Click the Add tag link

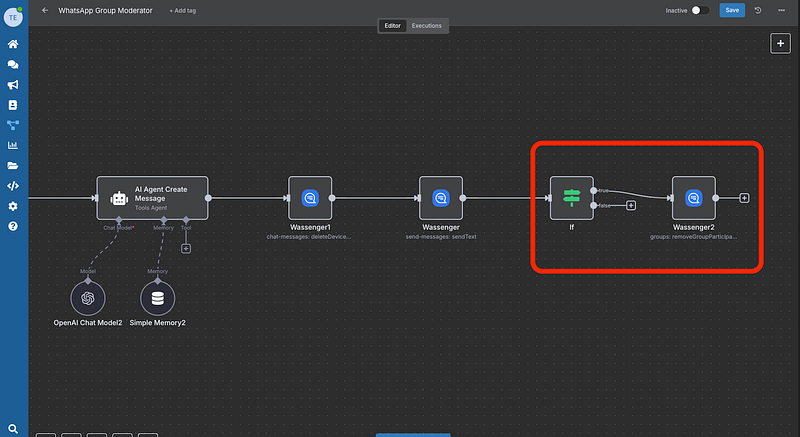[x=182, y=10]
